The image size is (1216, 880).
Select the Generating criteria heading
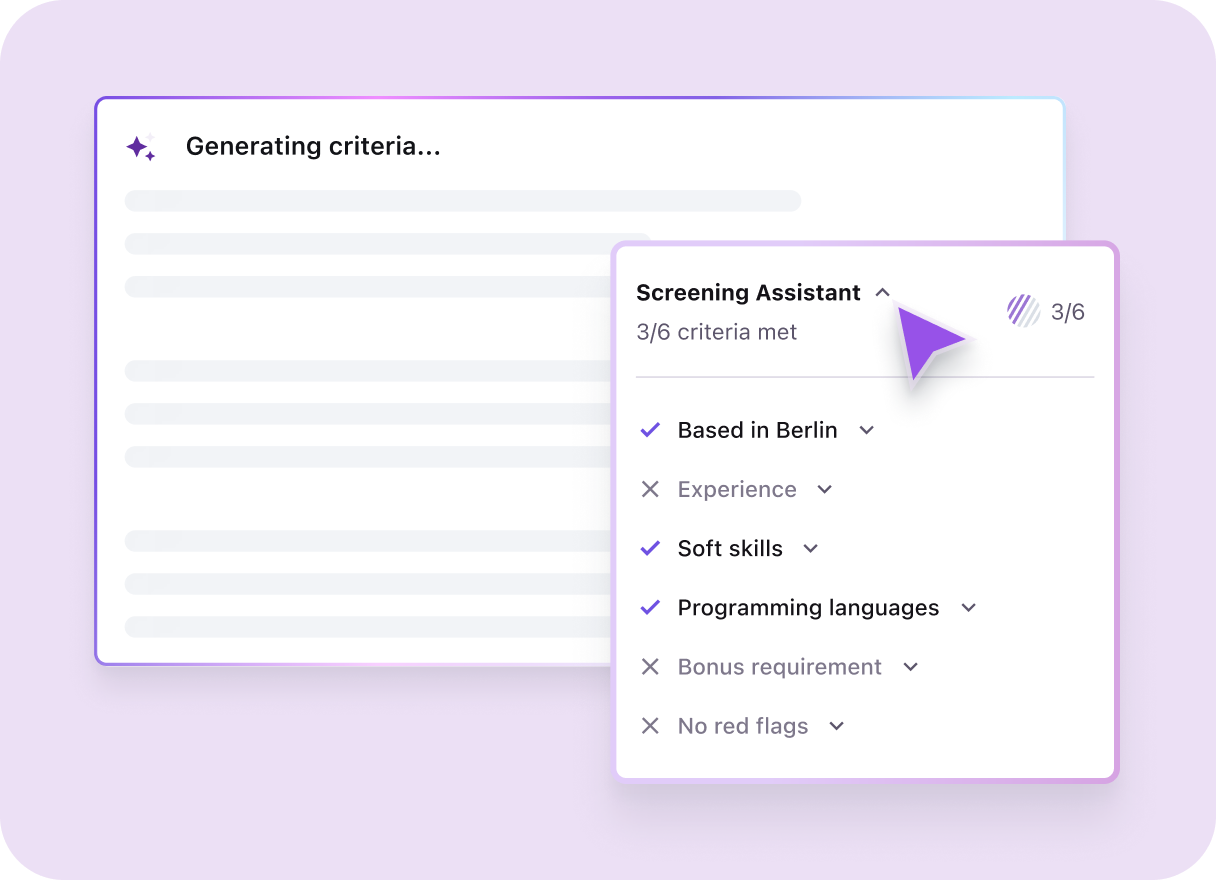[313, 146]
